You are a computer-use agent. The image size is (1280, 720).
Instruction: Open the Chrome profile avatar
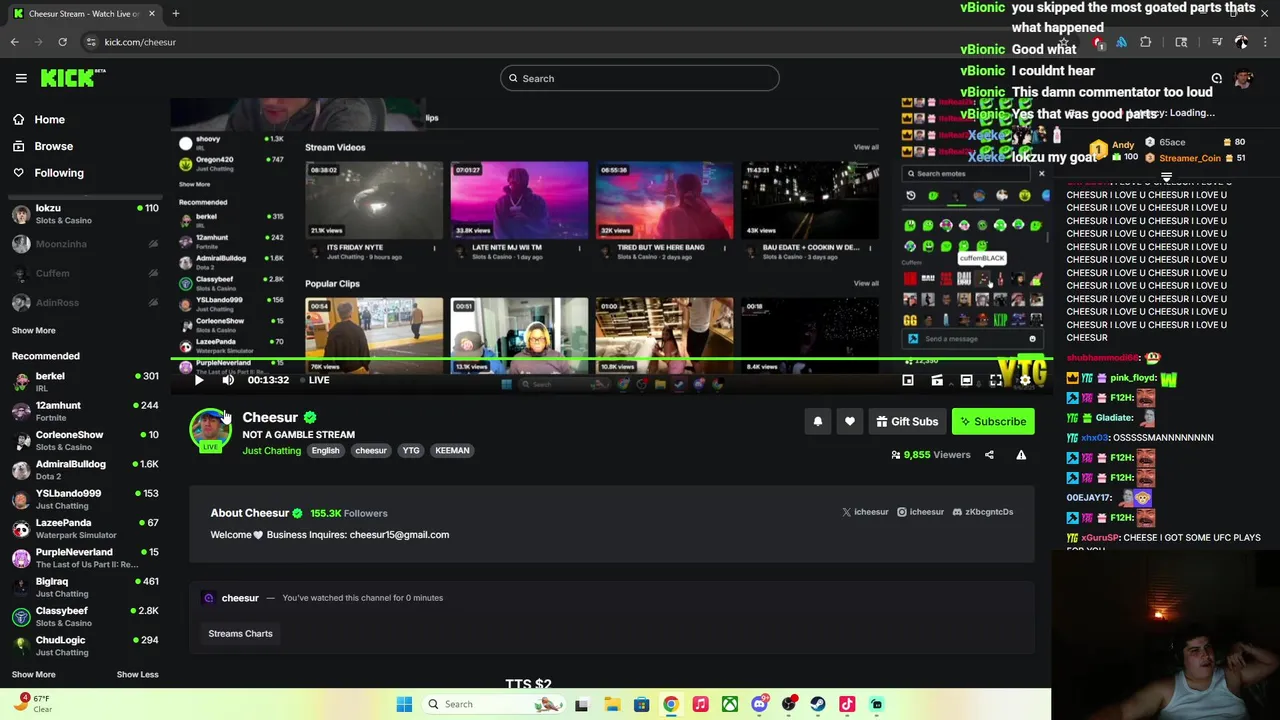coord(1241,42)
